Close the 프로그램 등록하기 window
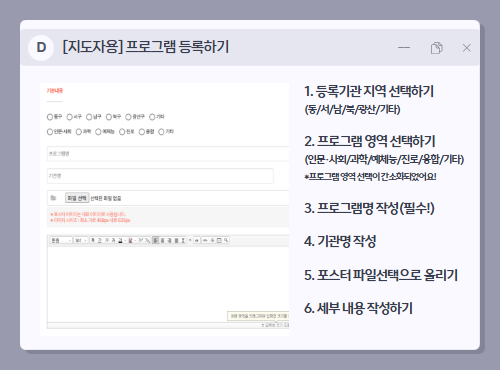The image size is (500, 370). point(467,48)
